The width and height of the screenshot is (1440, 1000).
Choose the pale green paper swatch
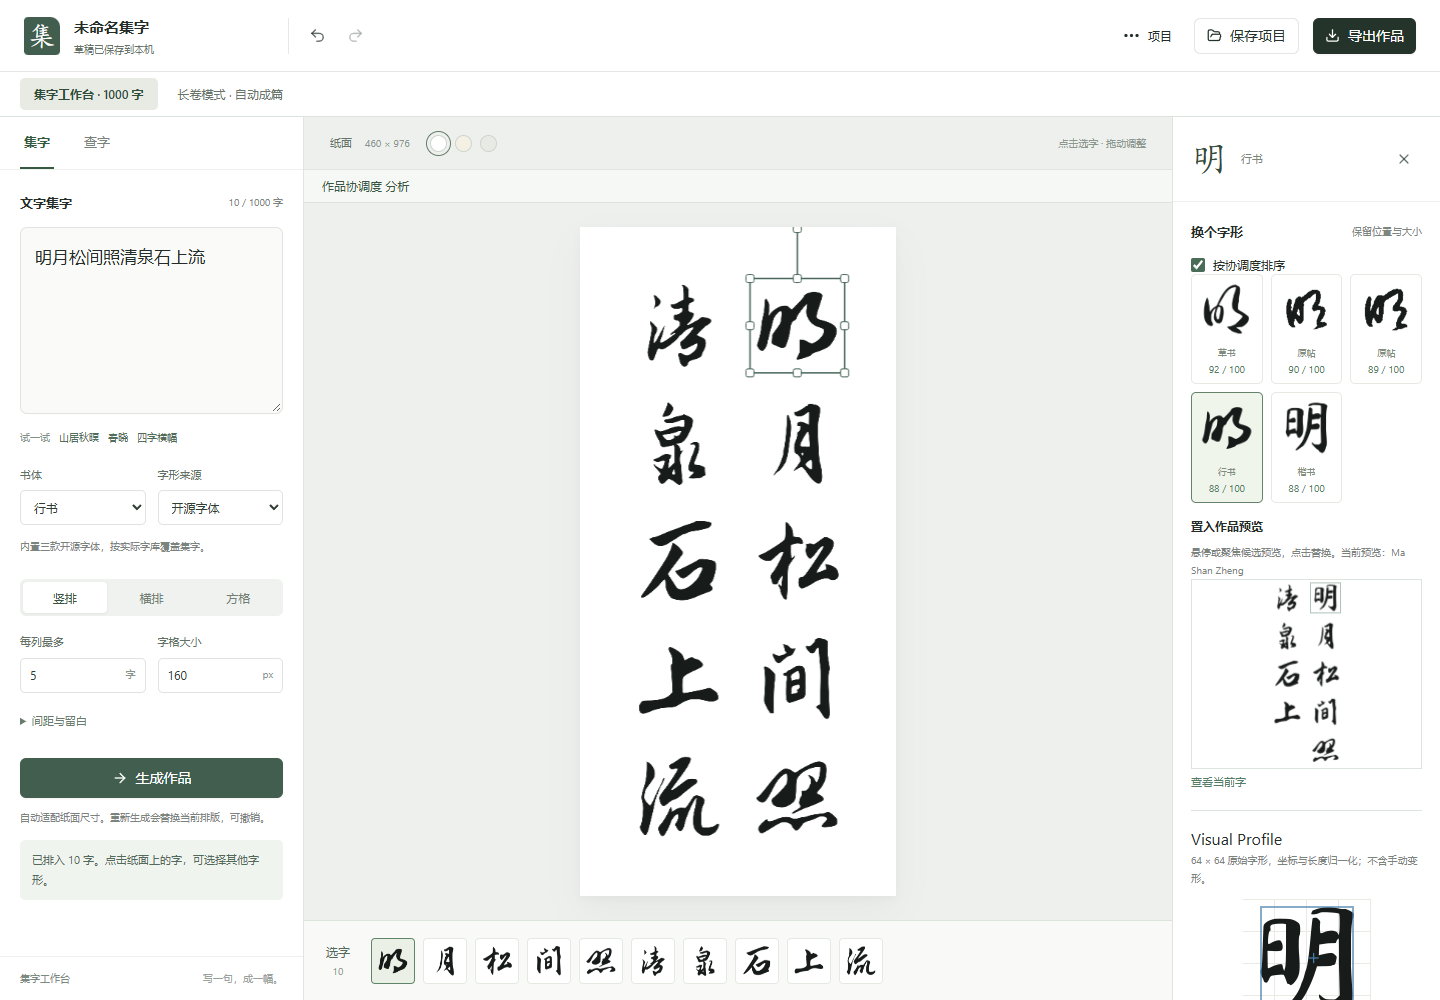488,143
